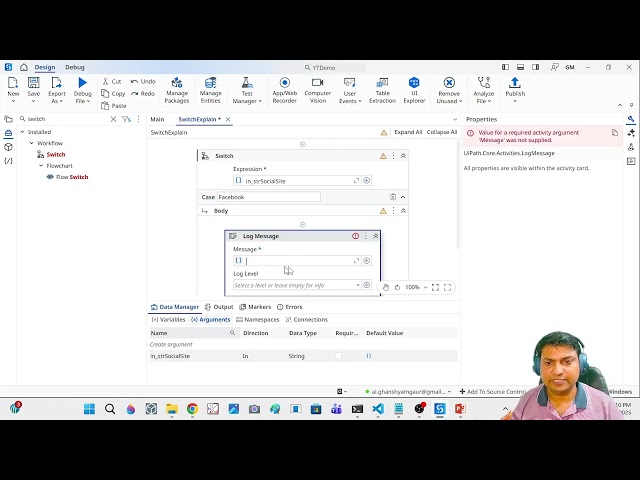Open the Project panel icon
Screen dimensions: 640x480
pyautogui.click(x=8, y=119)
